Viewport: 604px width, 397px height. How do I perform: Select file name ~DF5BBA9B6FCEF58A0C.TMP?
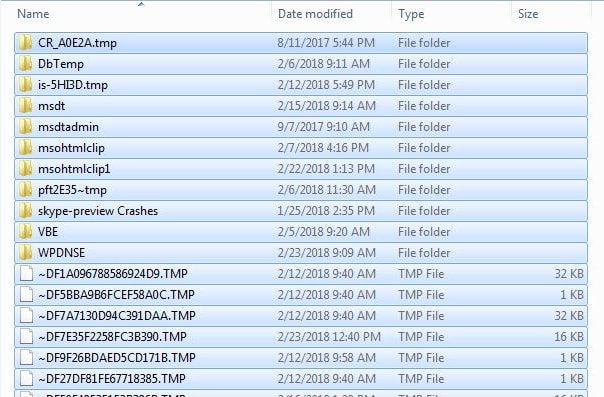pyautogui.click(x=116, y=295)
